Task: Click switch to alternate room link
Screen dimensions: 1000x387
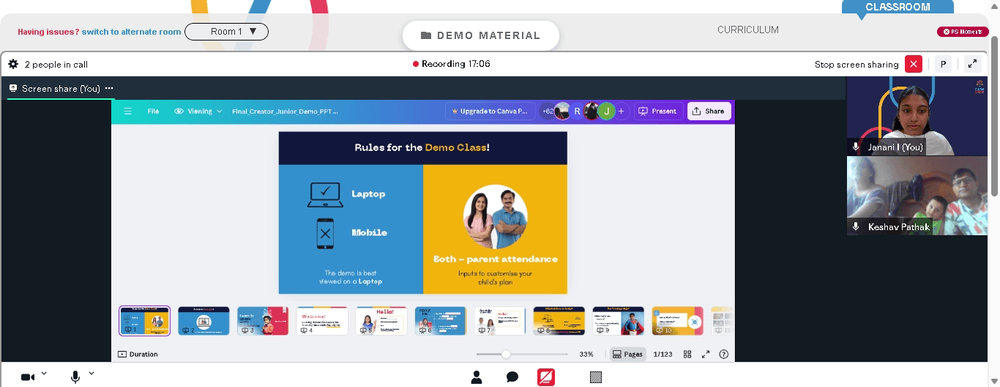Action: 131,31
